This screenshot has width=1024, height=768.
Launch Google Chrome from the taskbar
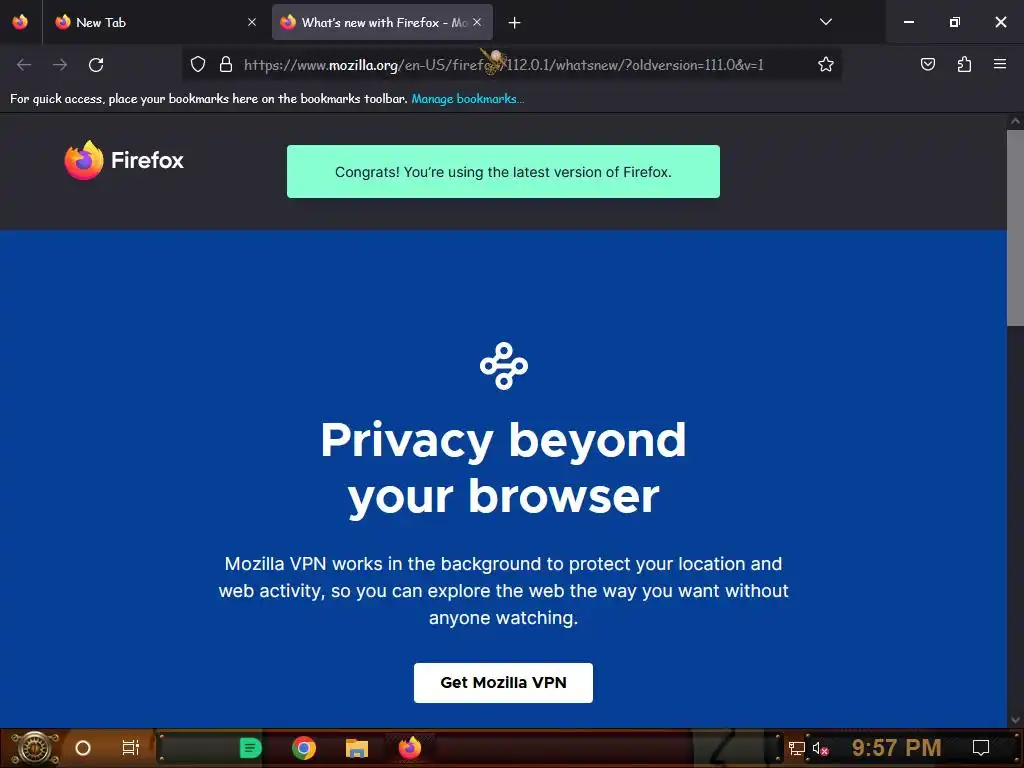304,748
